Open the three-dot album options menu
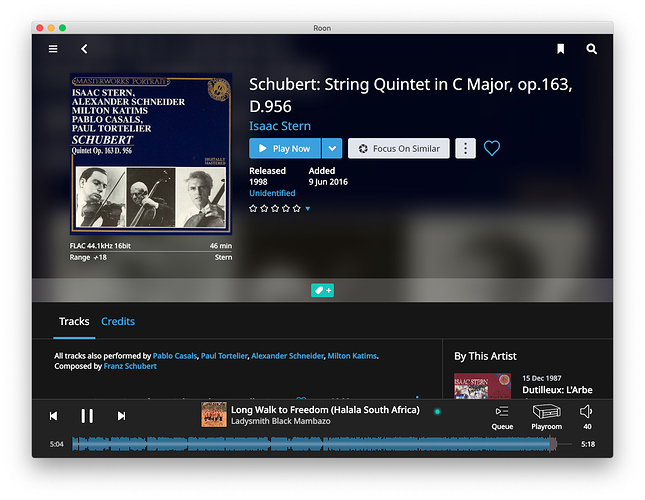Viewport: 645px width, 500px height. coord(465,148)
